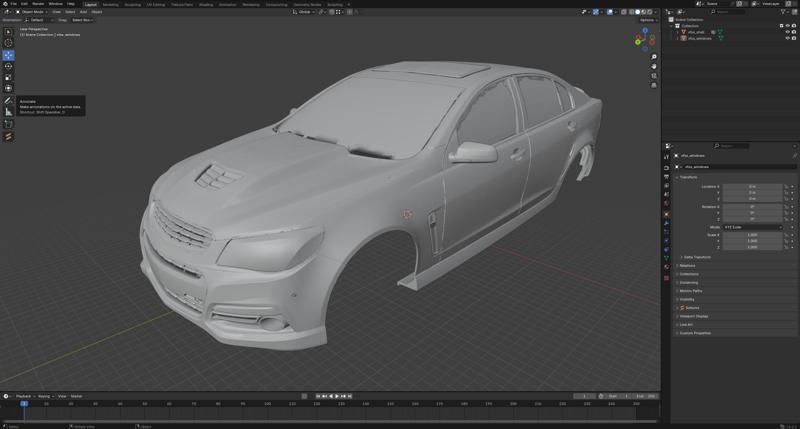Click the Zoom magnifier viewport icon

[653, 58]
